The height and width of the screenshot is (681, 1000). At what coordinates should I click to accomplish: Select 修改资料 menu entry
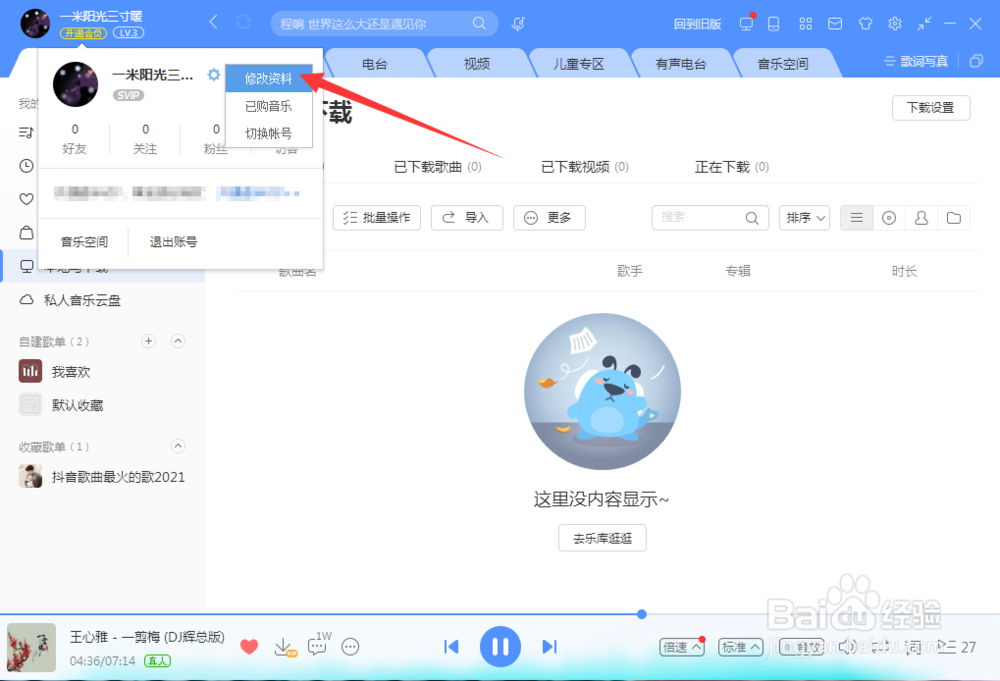pos(268,78)
